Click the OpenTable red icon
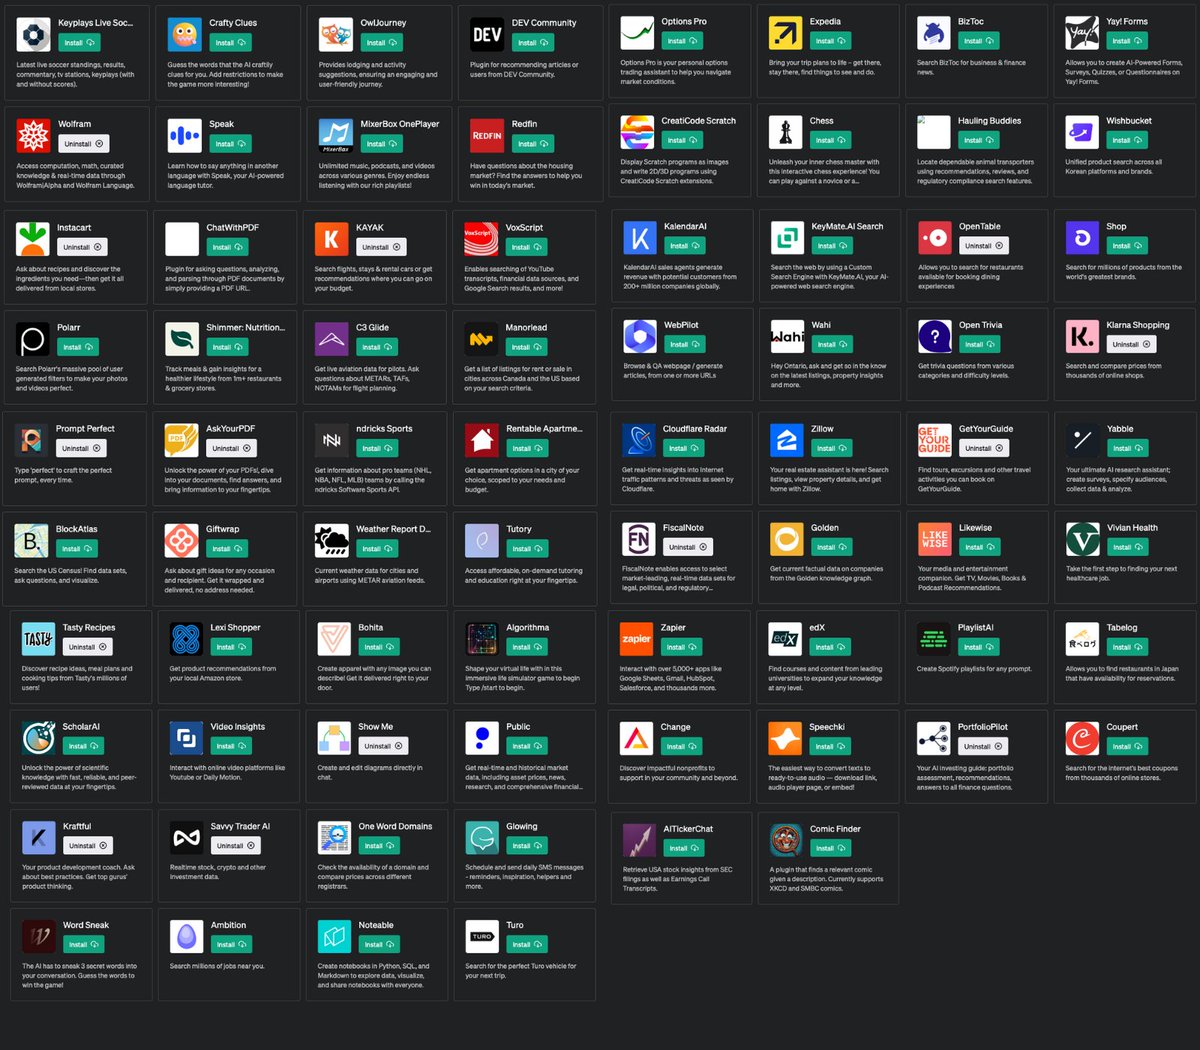 [x=935, y=238]
